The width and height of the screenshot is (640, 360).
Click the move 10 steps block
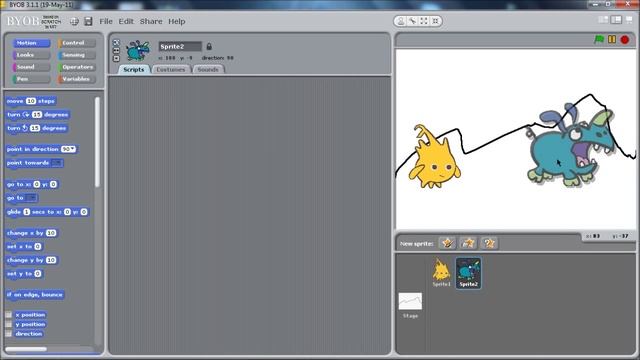click(31, 101)
